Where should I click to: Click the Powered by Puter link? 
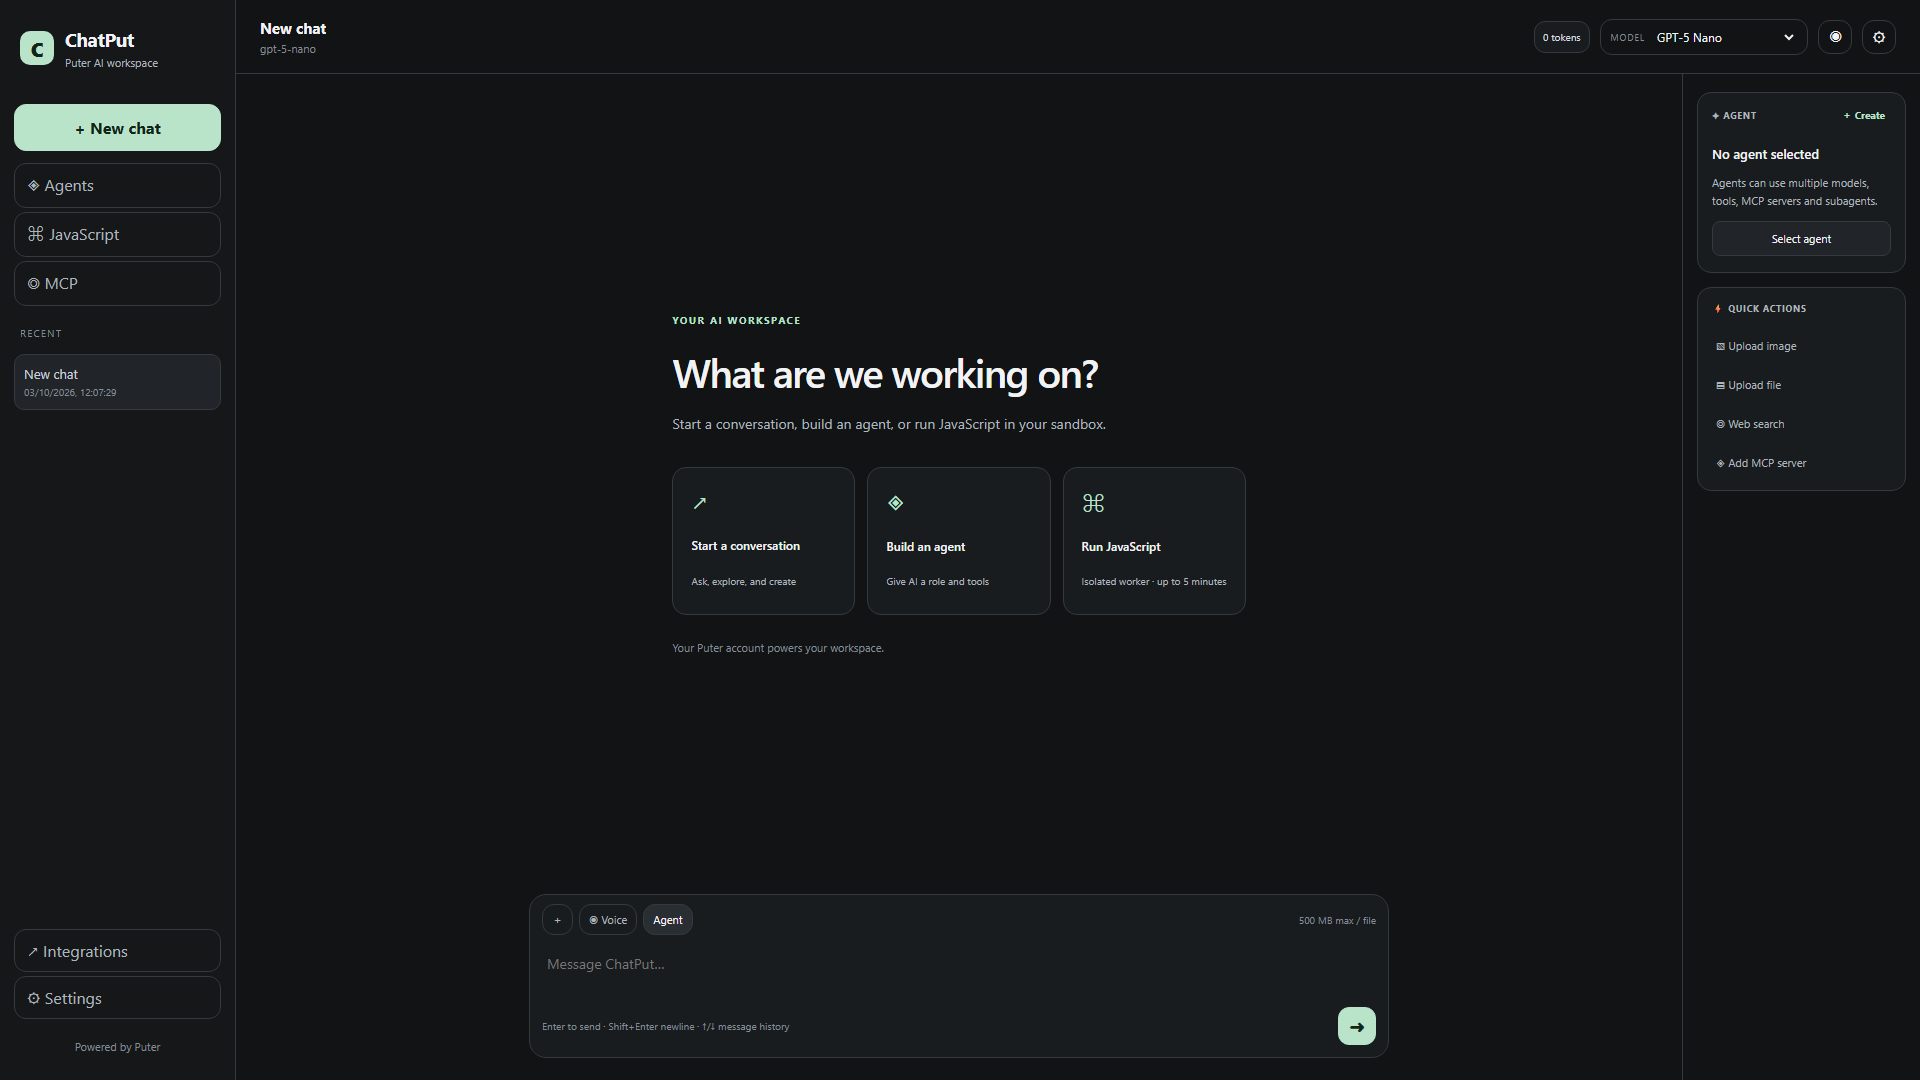117,1047
